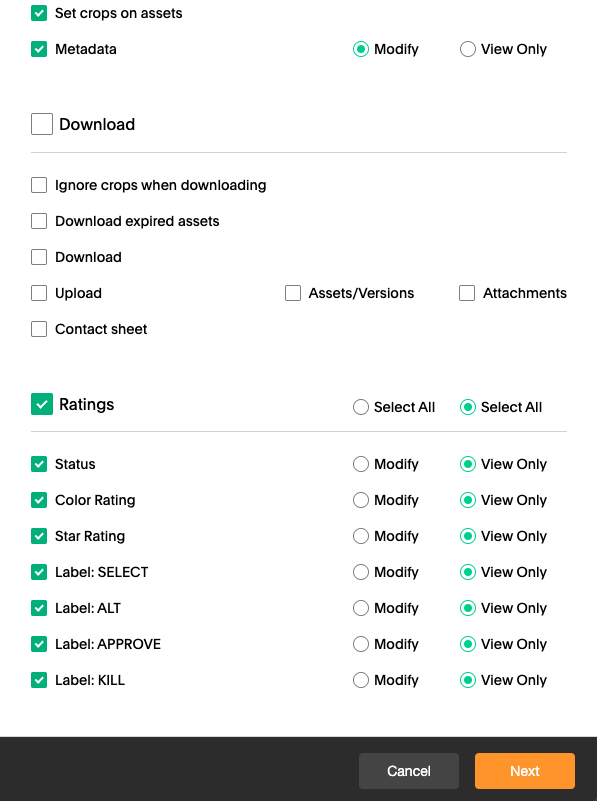Set Color Rating to View Only
Viewport: 597px width, 801px height.
pyautogui.click(x=467, y=500)
